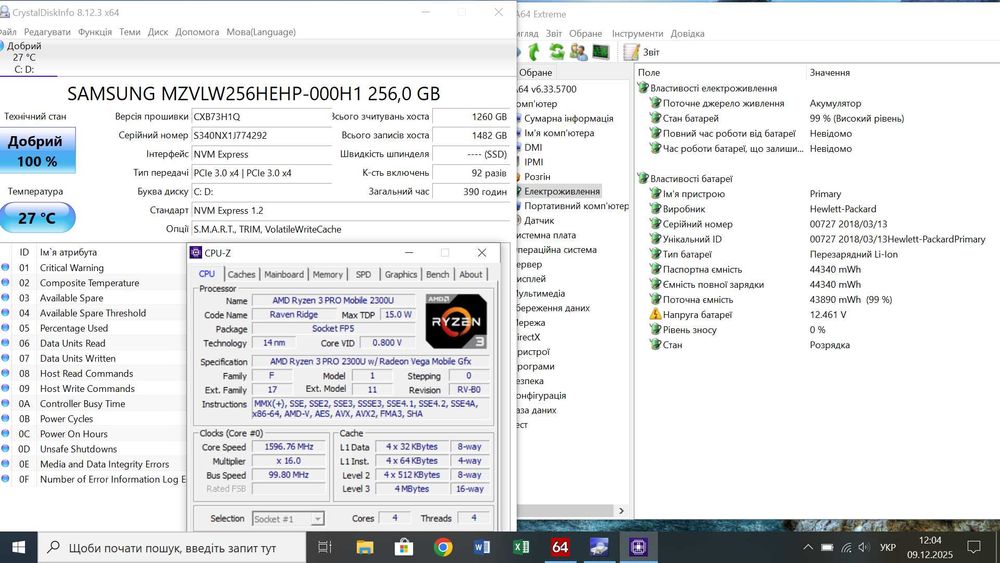1000x563 pixels.
Task: Select IPMI in AIDA64 tree
Action: pos(534,162)
